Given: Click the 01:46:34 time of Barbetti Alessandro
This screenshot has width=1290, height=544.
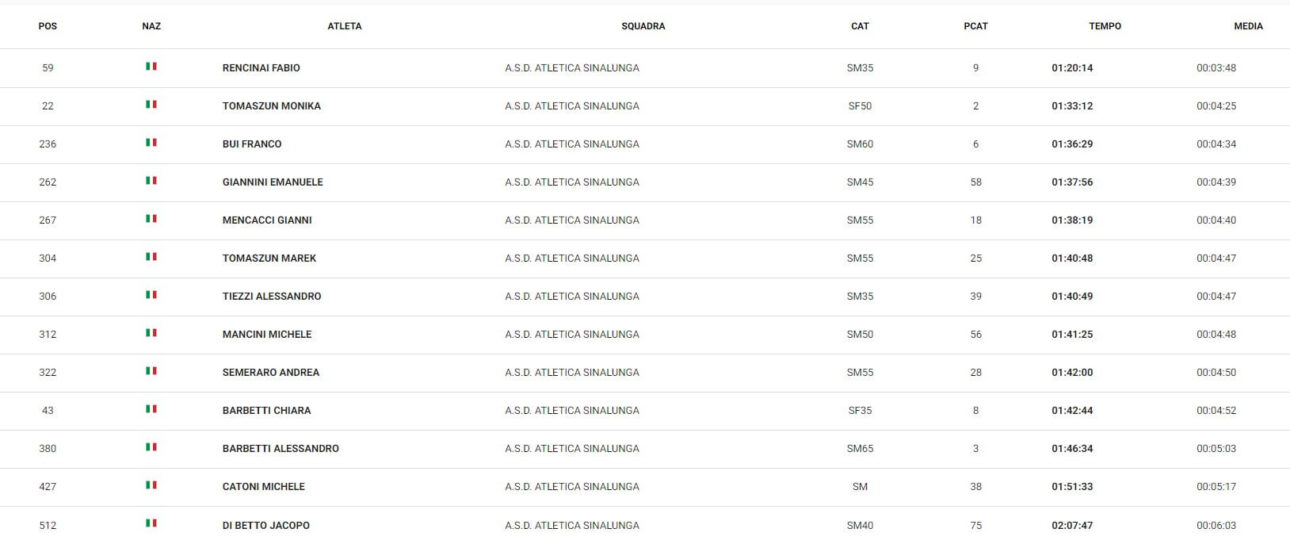Looking at the screenshot, I should click(1072, 448).
